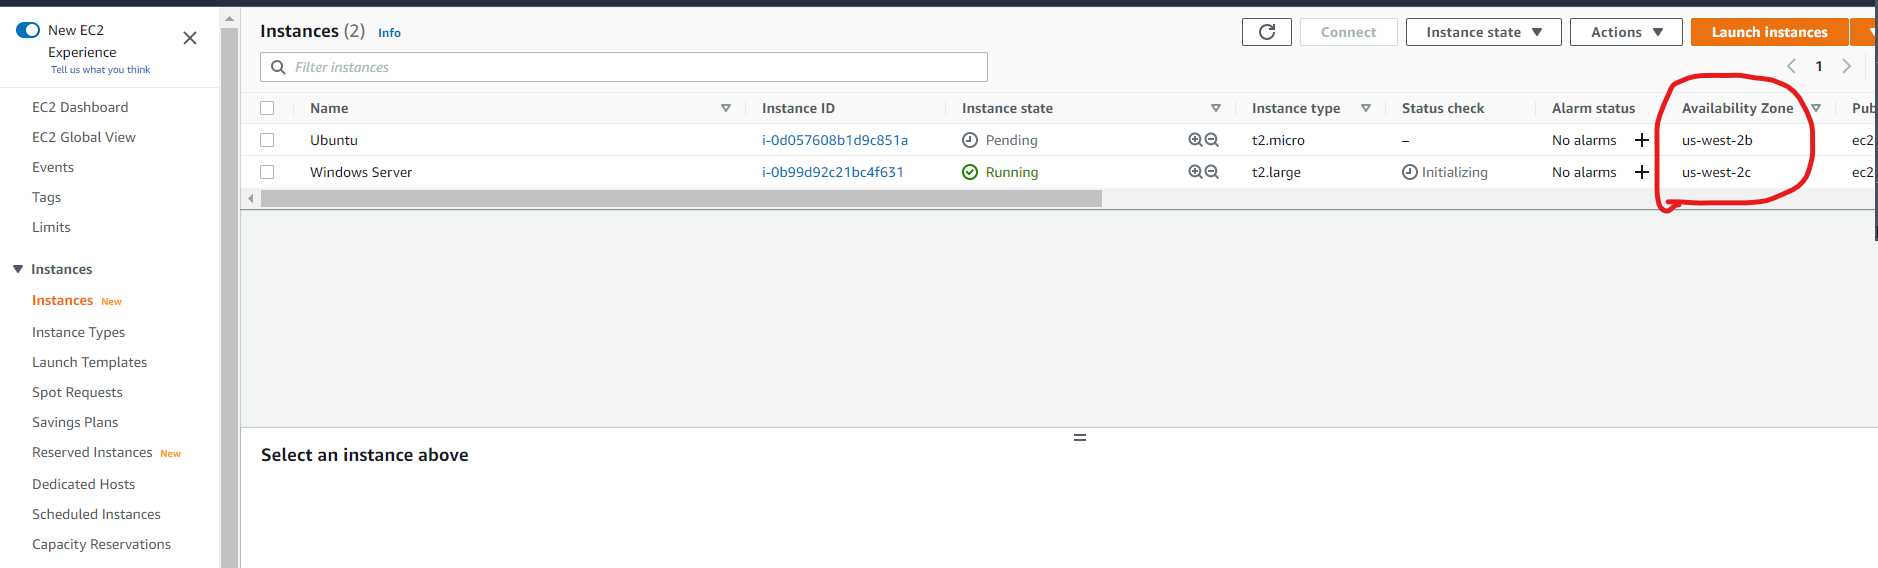
Task: Go to next page arrow
Action: (x=1847, y=66)
